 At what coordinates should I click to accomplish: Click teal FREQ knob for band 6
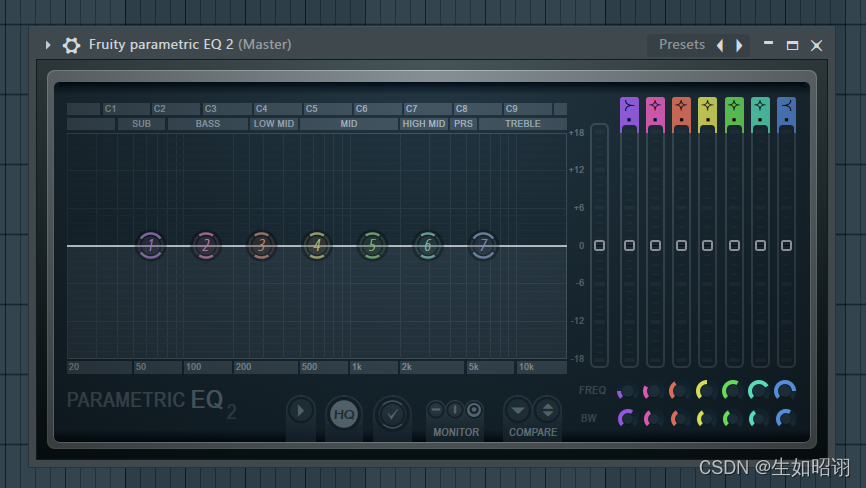[x=758, y=390]
